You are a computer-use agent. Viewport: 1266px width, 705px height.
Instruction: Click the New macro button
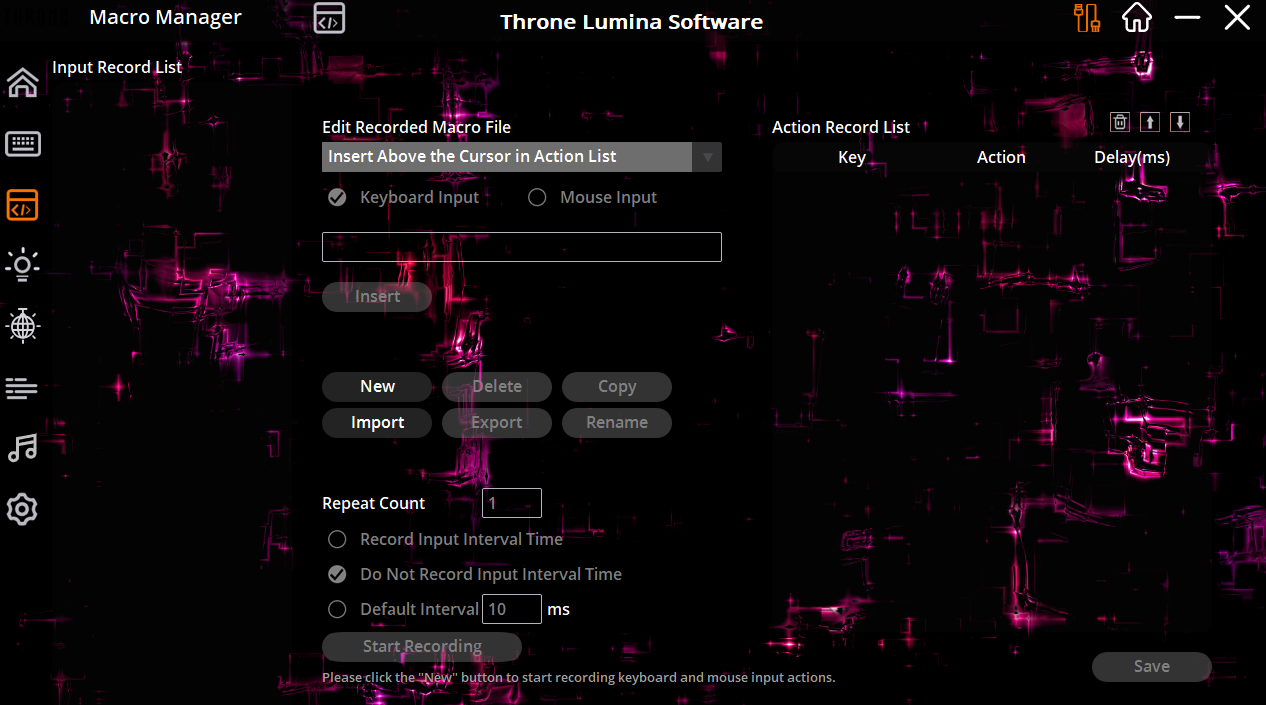click(377, 387)
